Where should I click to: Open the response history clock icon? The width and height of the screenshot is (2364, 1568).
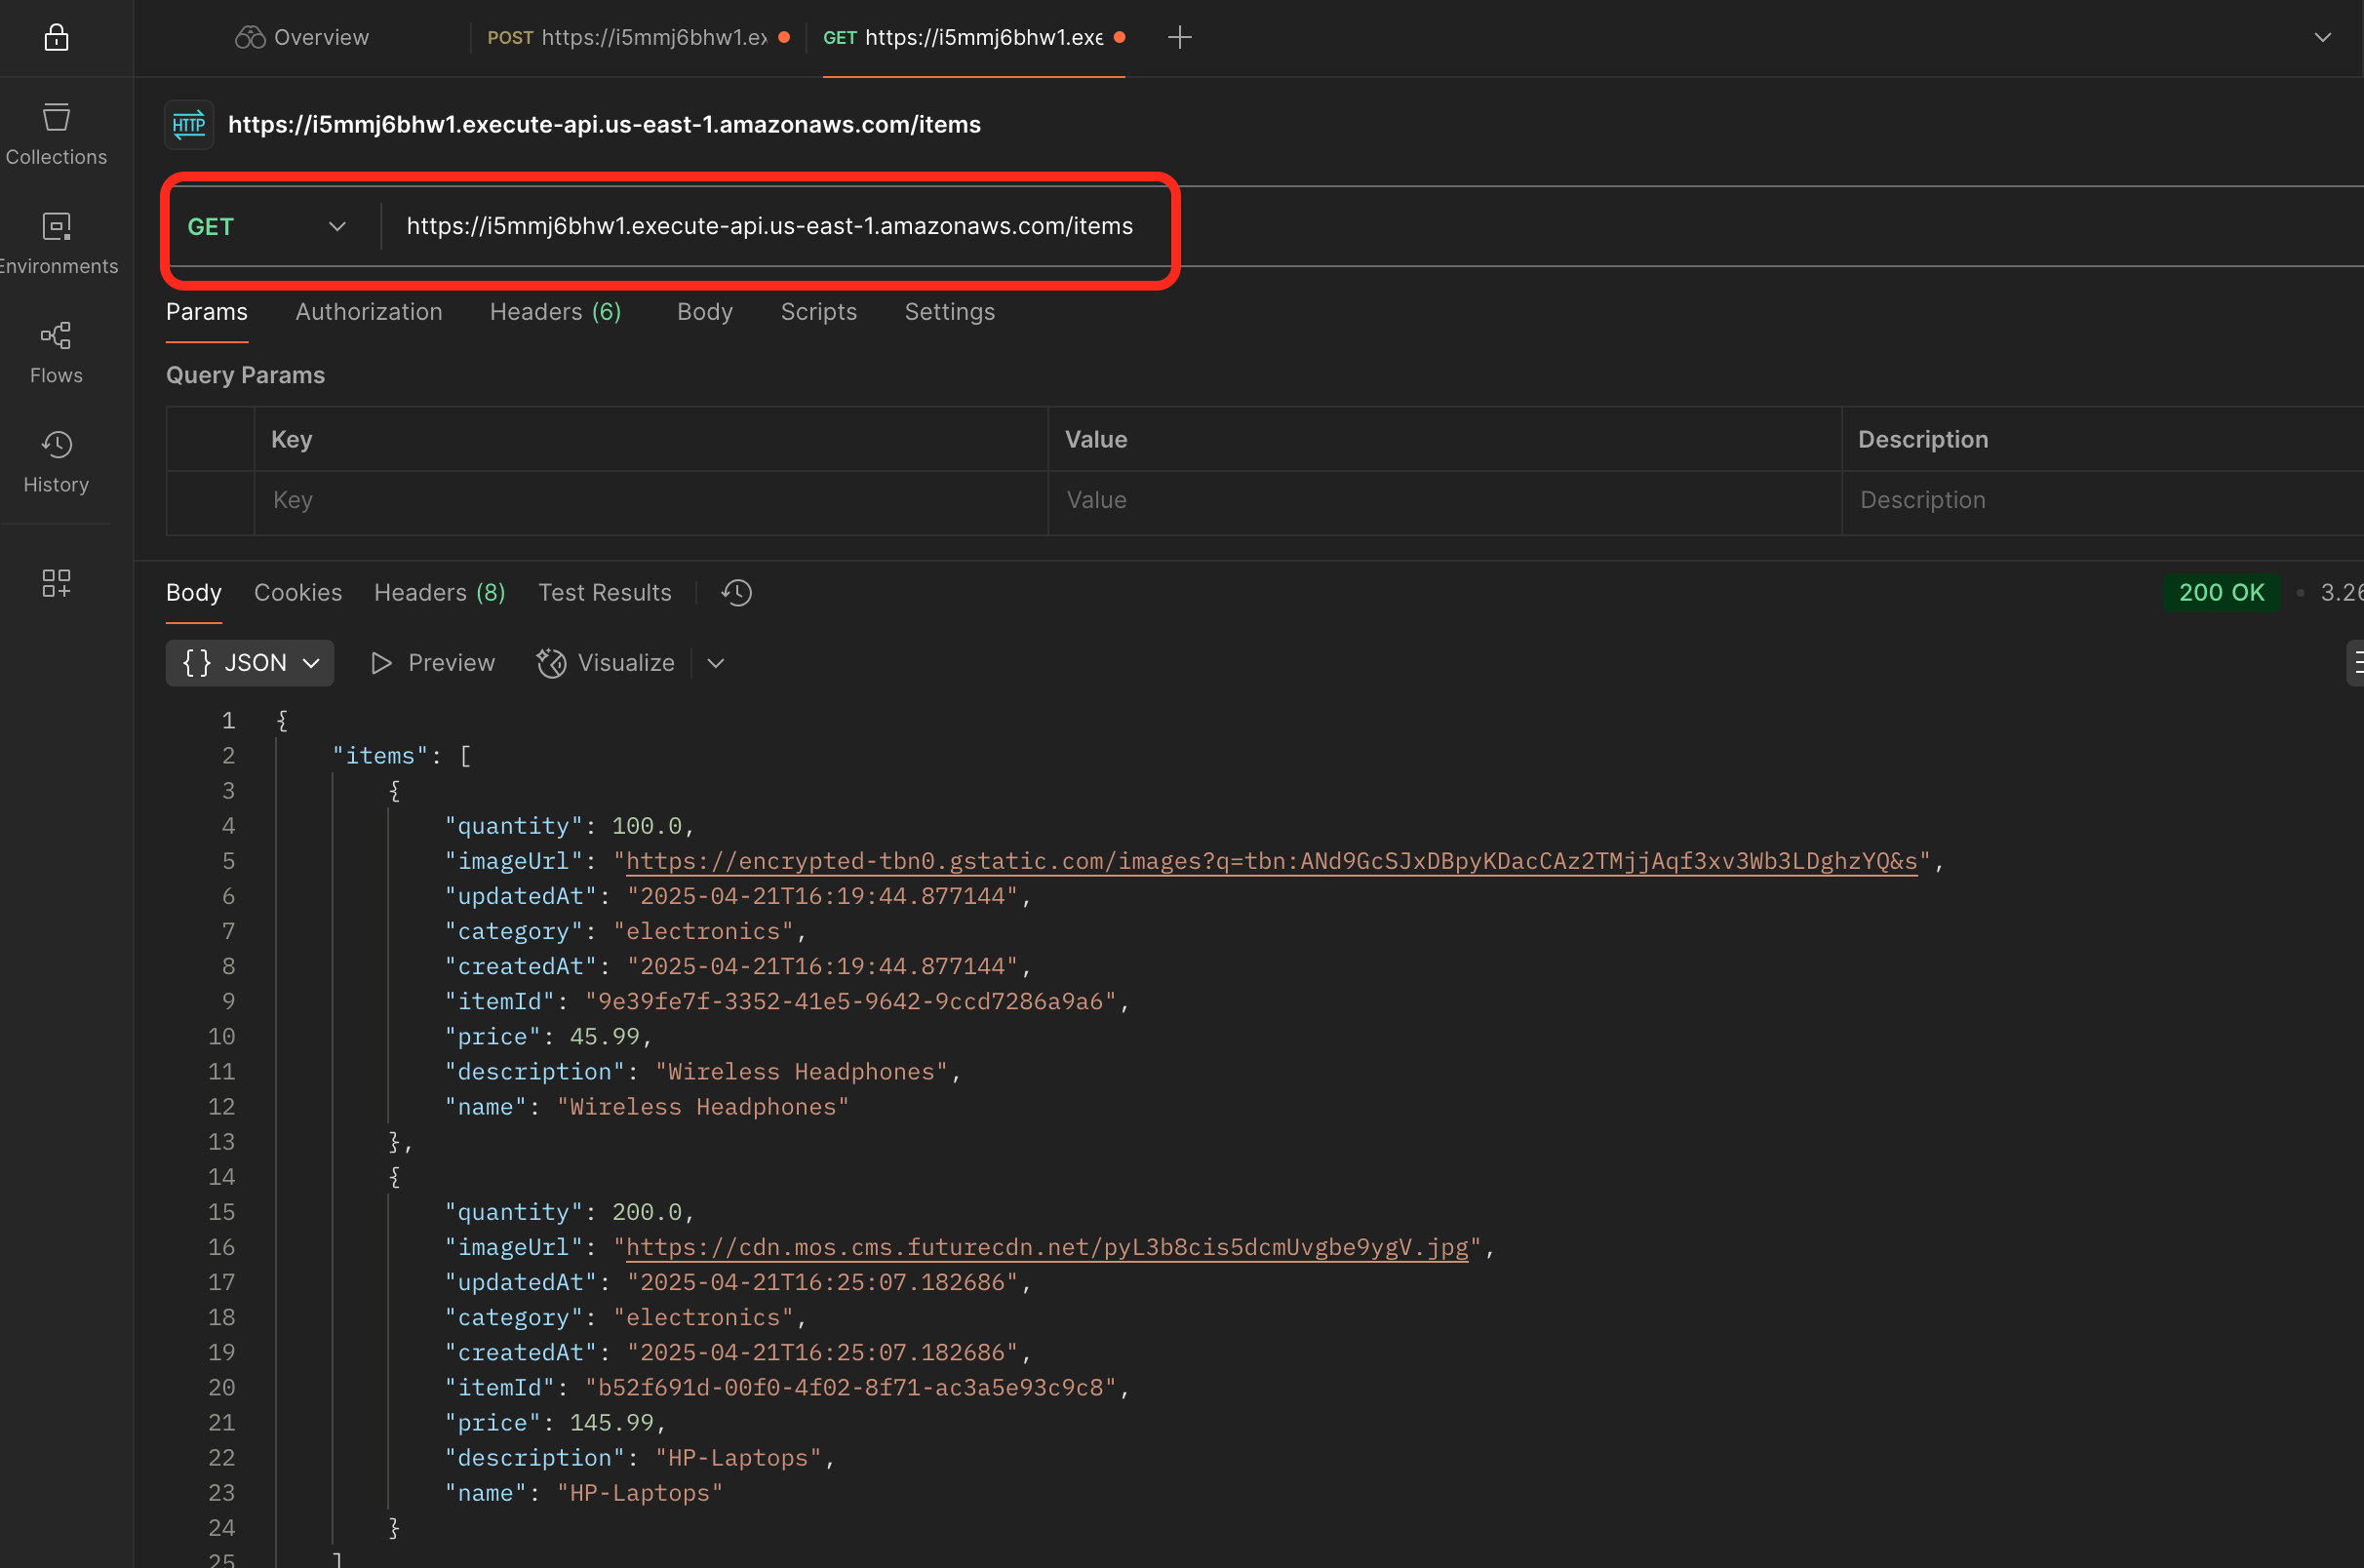point(736,592)
